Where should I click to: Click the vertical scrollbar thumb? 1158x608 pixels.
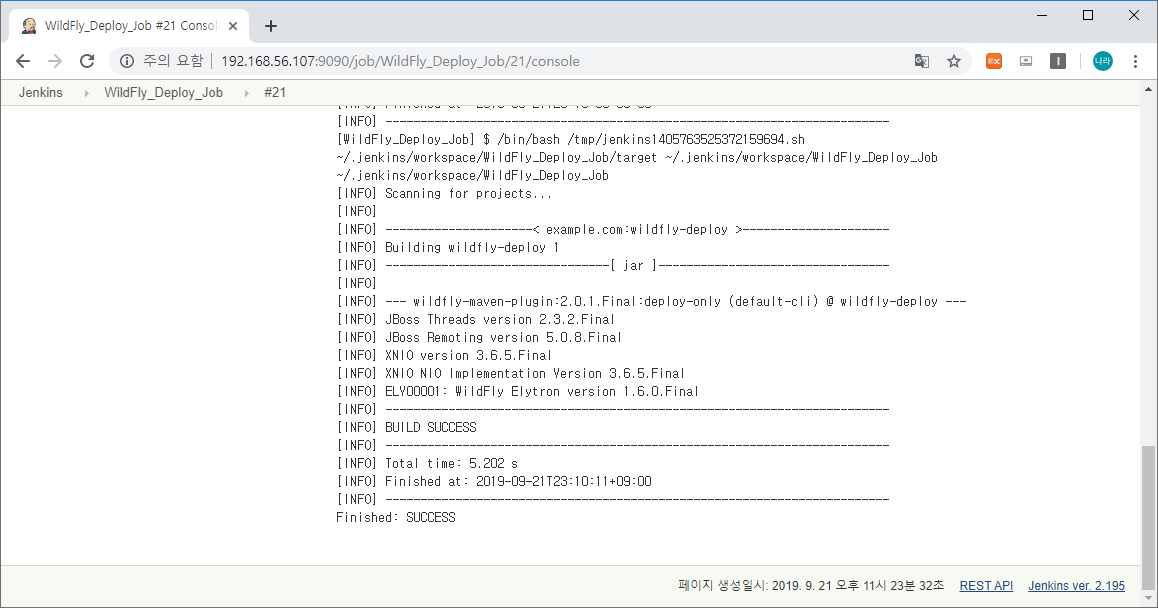point(1148,516)
